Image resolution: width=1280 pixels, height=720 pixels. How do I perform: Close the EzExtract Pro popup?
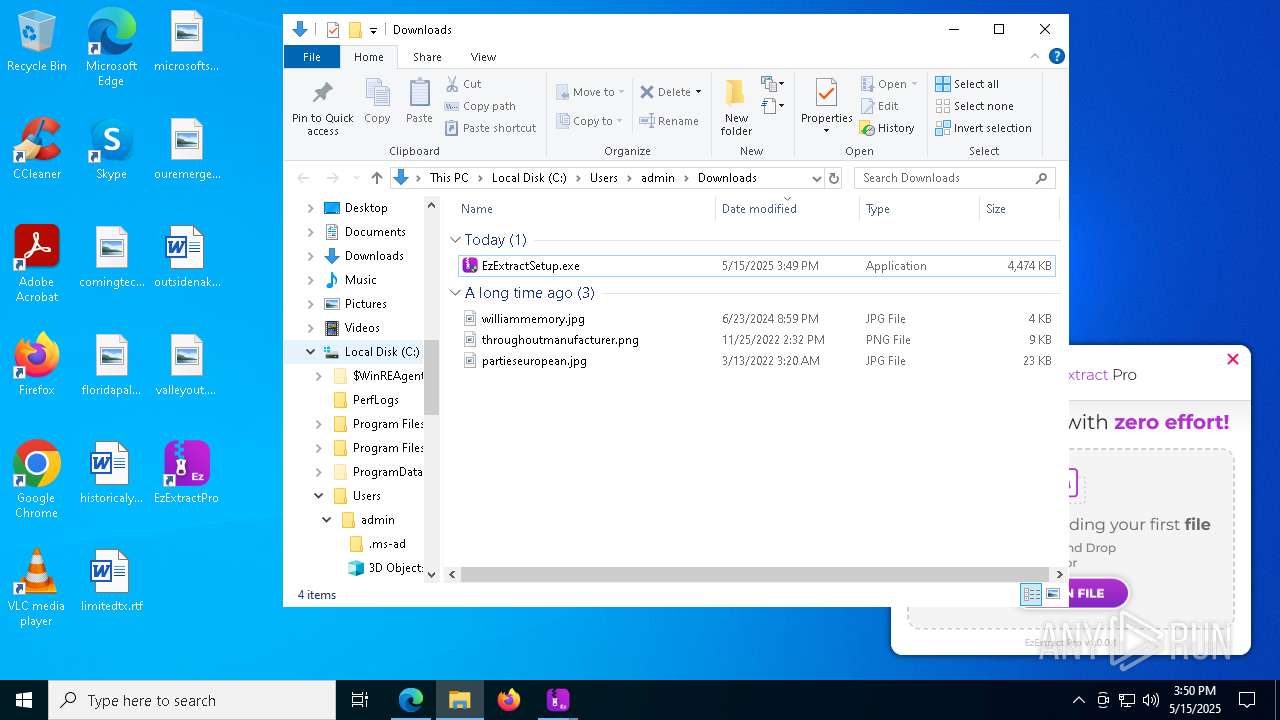click(x=1233, y=359)
